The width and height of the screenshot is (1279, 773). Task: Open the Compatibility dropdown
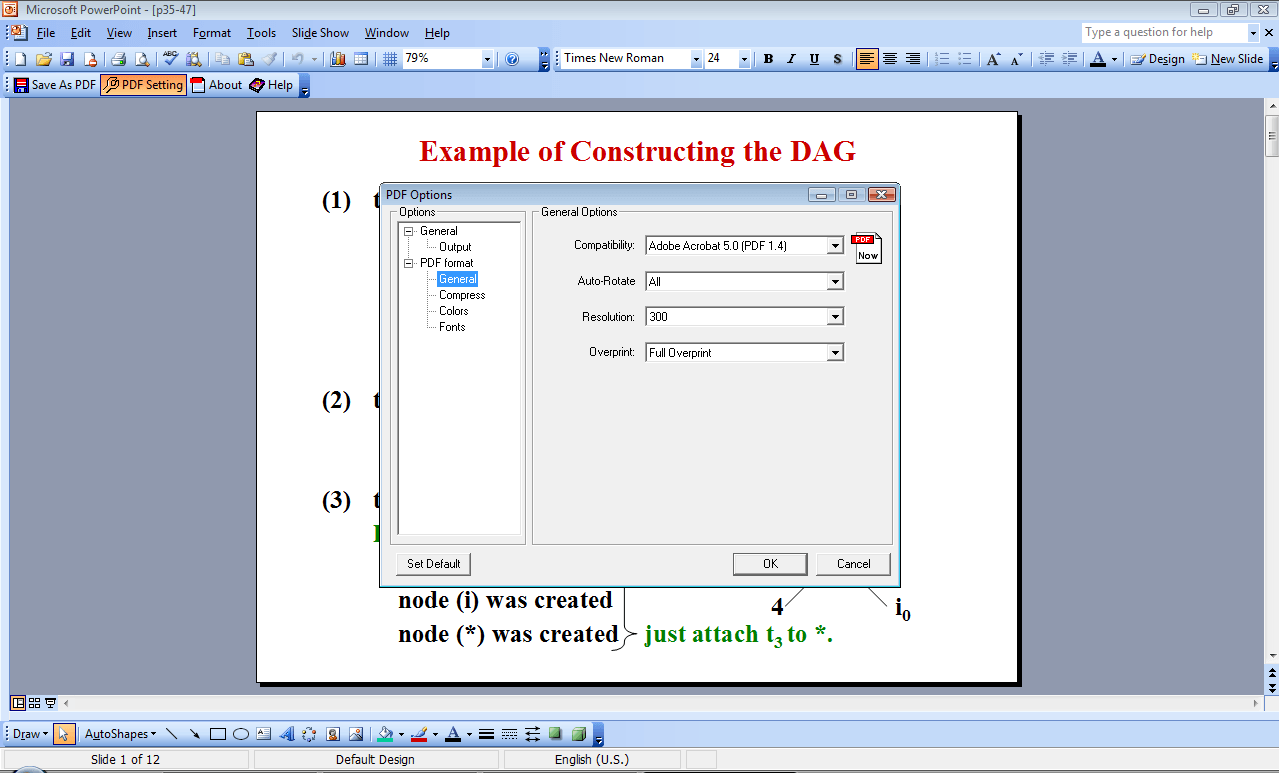835,246
